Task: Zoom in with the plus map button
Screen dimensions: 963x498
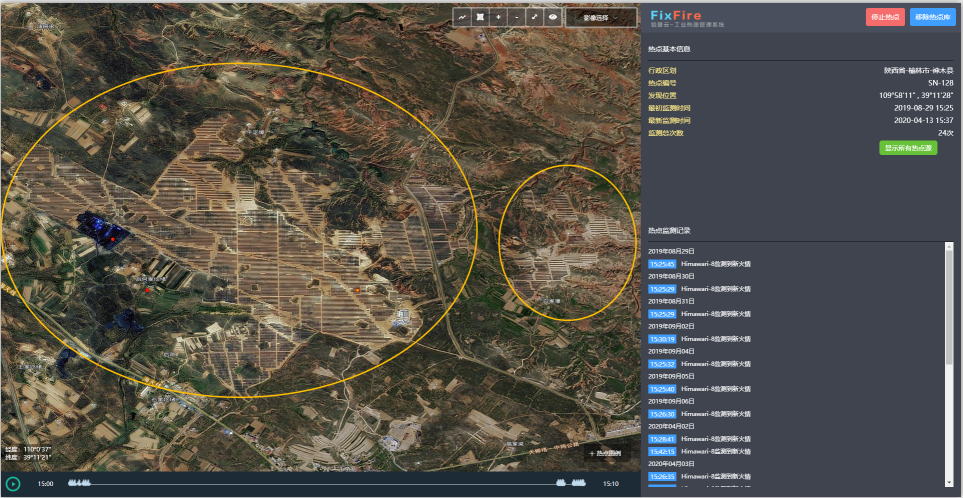Action: [x=499, y=18]
